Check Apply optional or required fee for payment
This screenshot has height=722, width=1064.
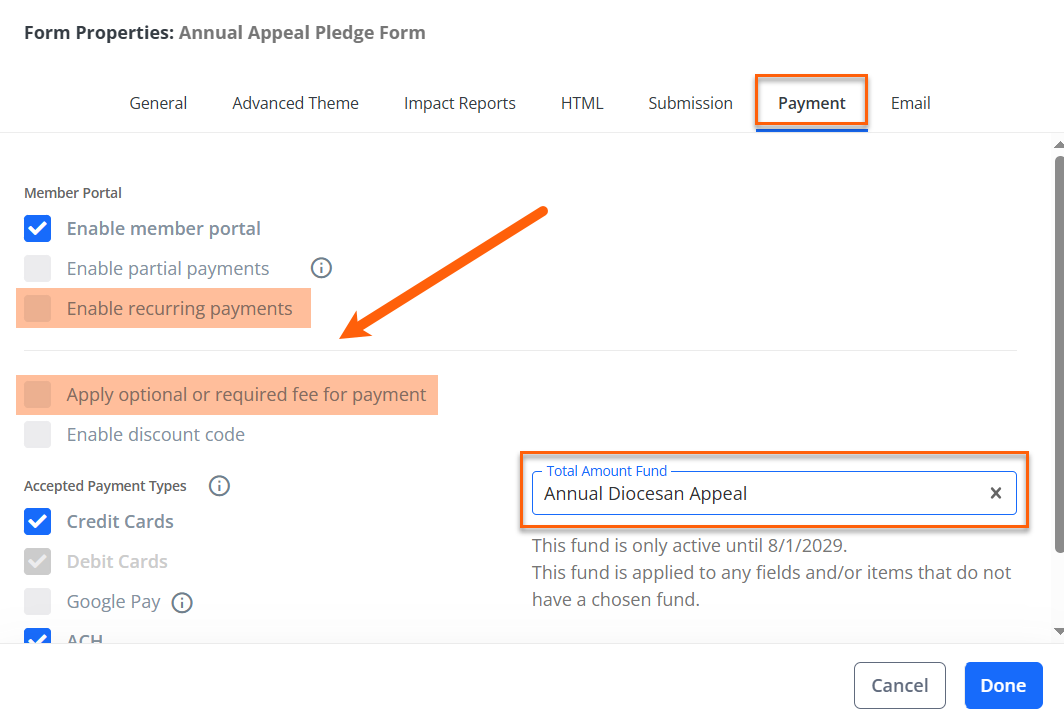coord(37,394)
